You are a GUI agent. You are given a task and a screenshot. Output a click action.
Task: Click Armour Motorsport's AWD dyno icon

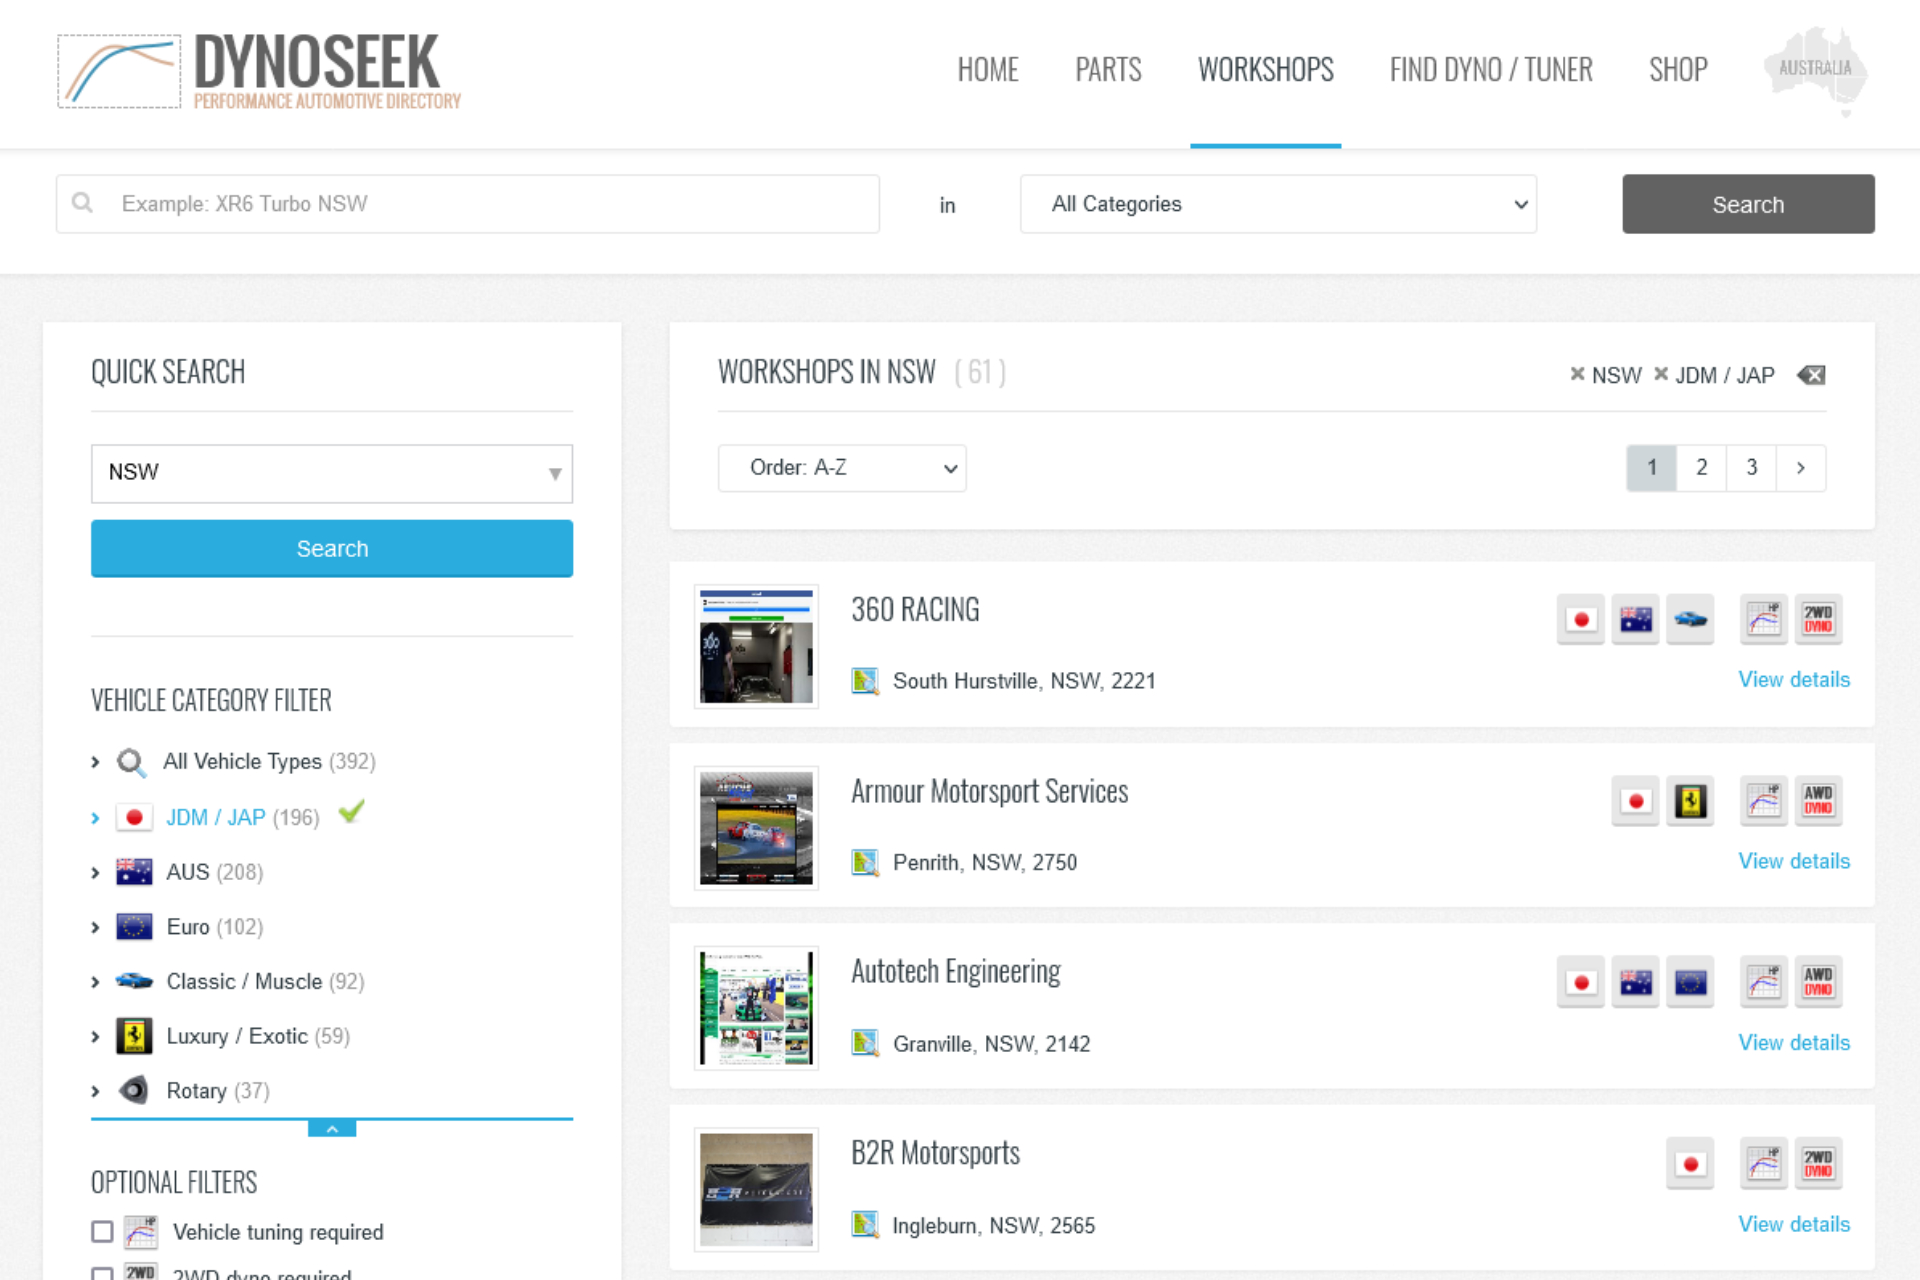click(x=1818, y=801)
